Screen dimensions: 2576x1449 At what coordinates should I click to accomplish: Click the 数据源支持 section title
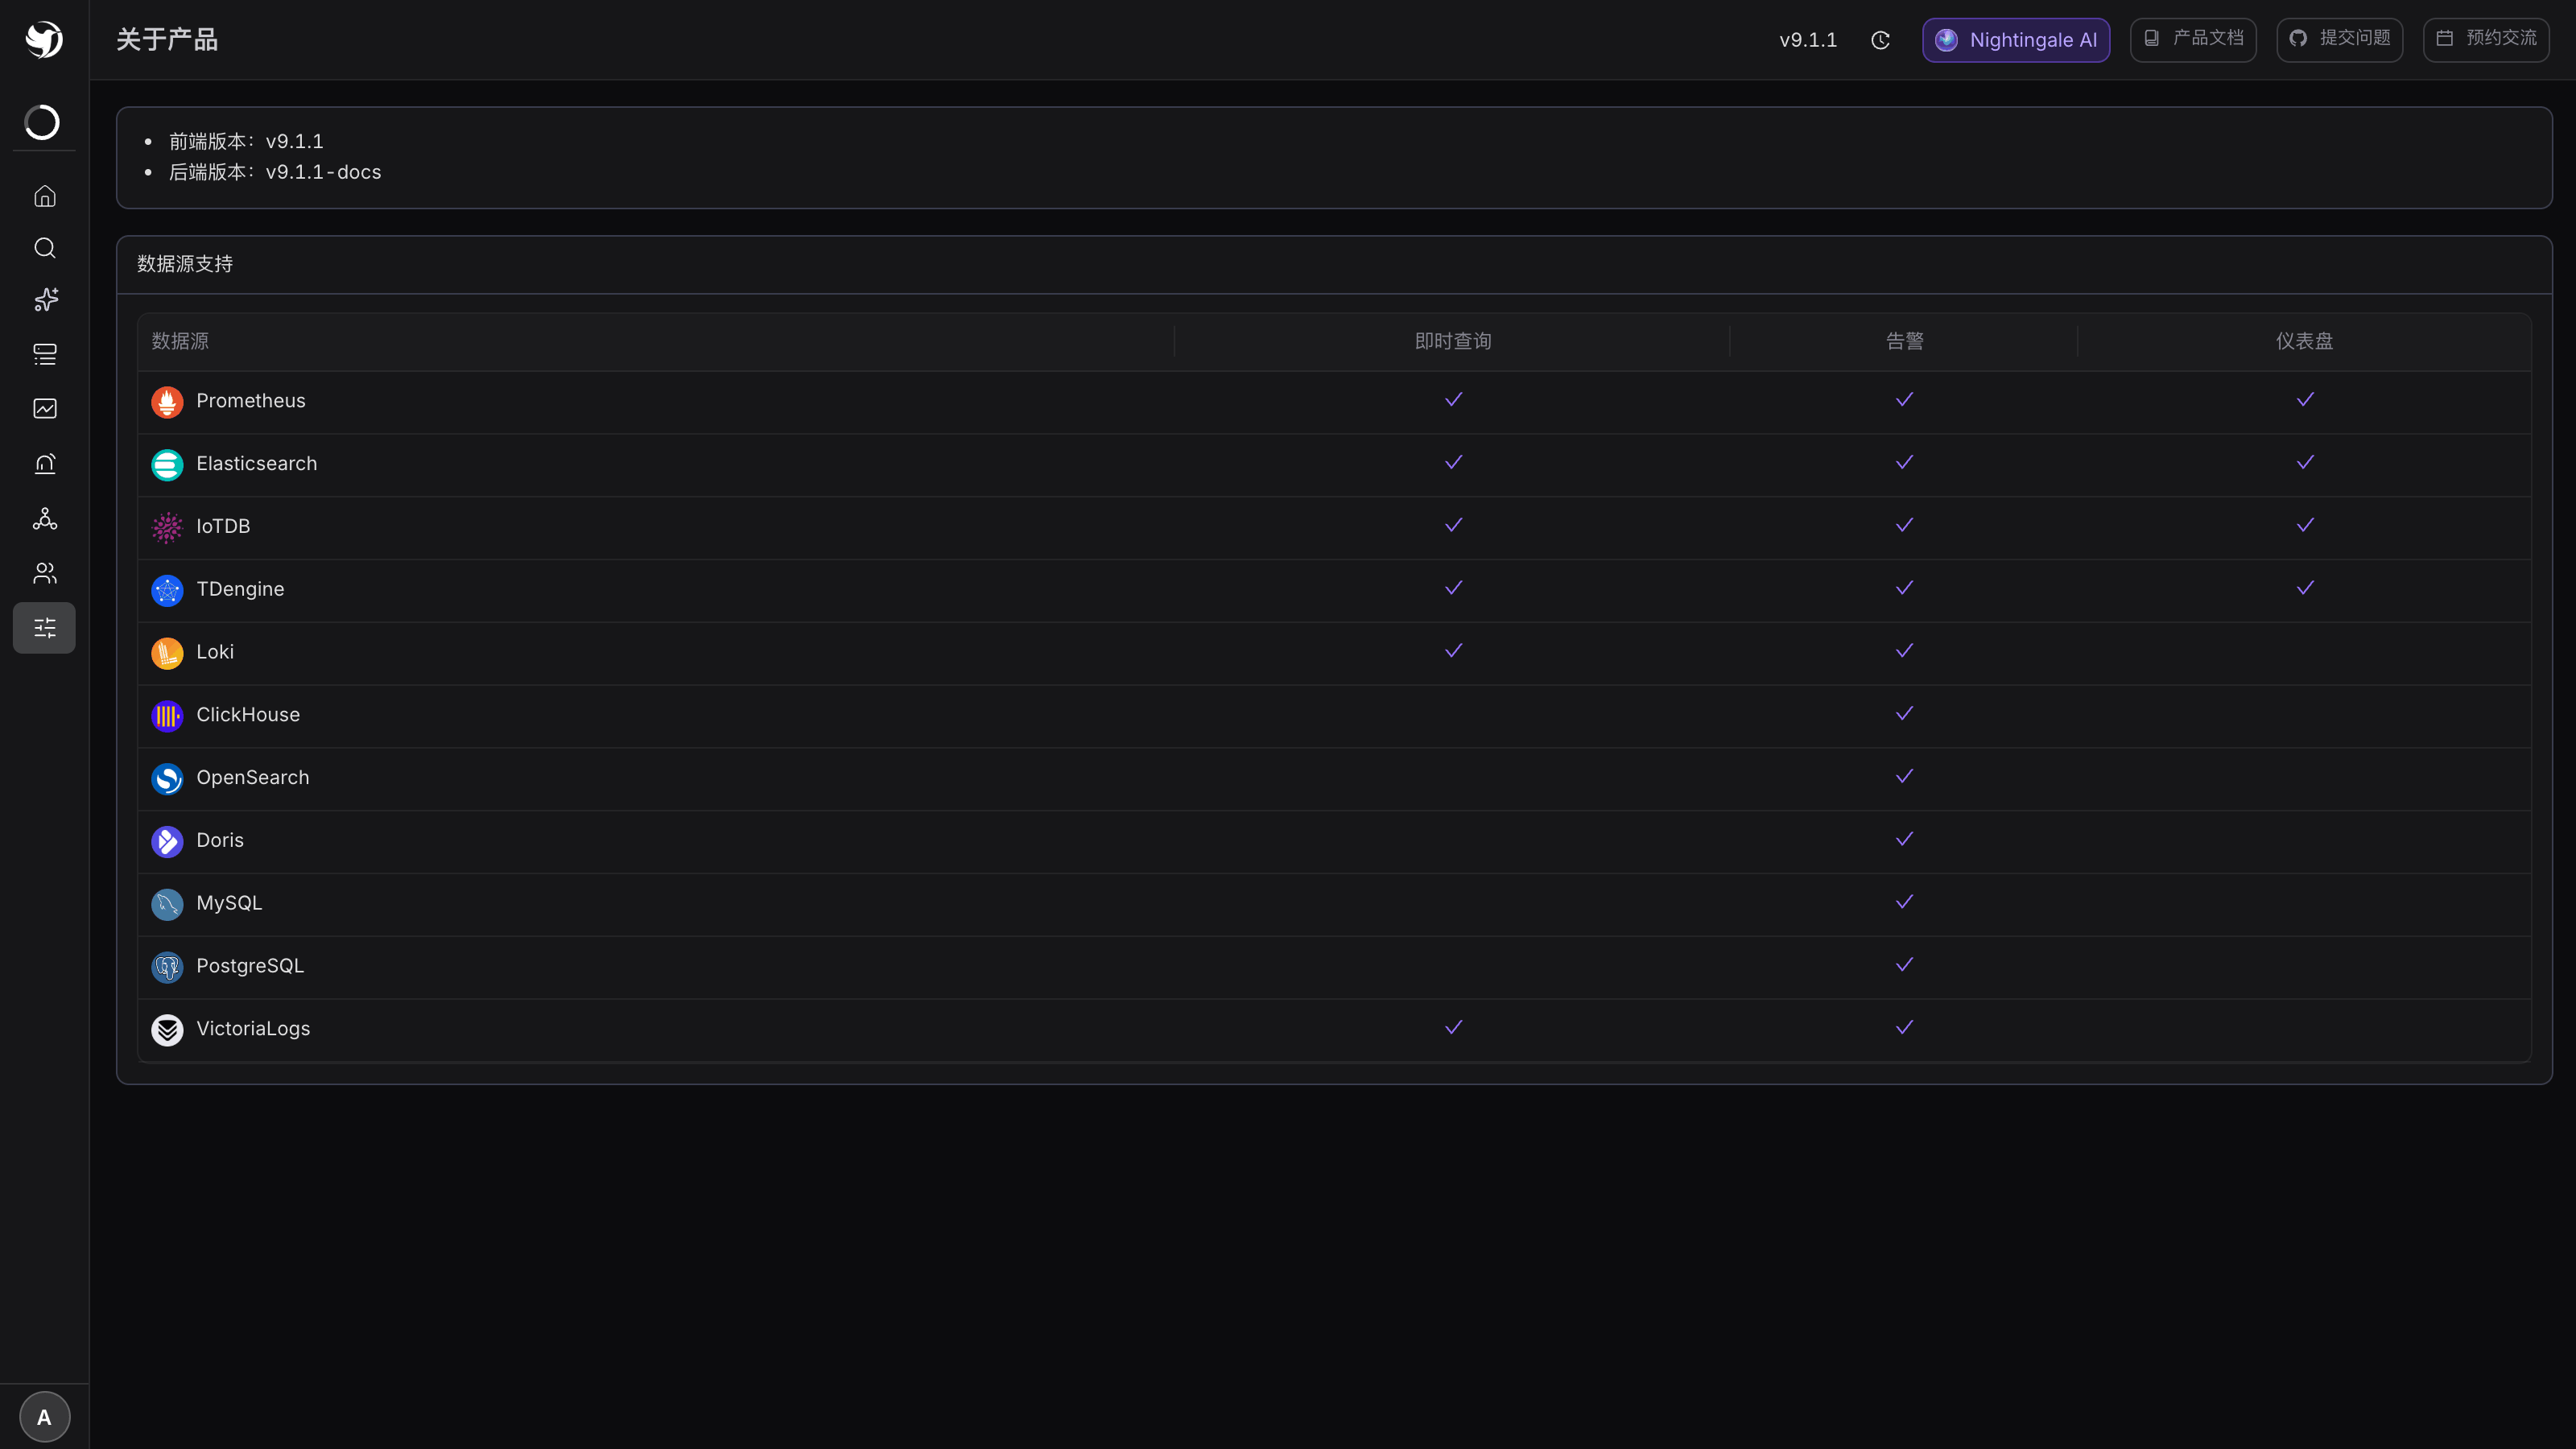(185, 264)
